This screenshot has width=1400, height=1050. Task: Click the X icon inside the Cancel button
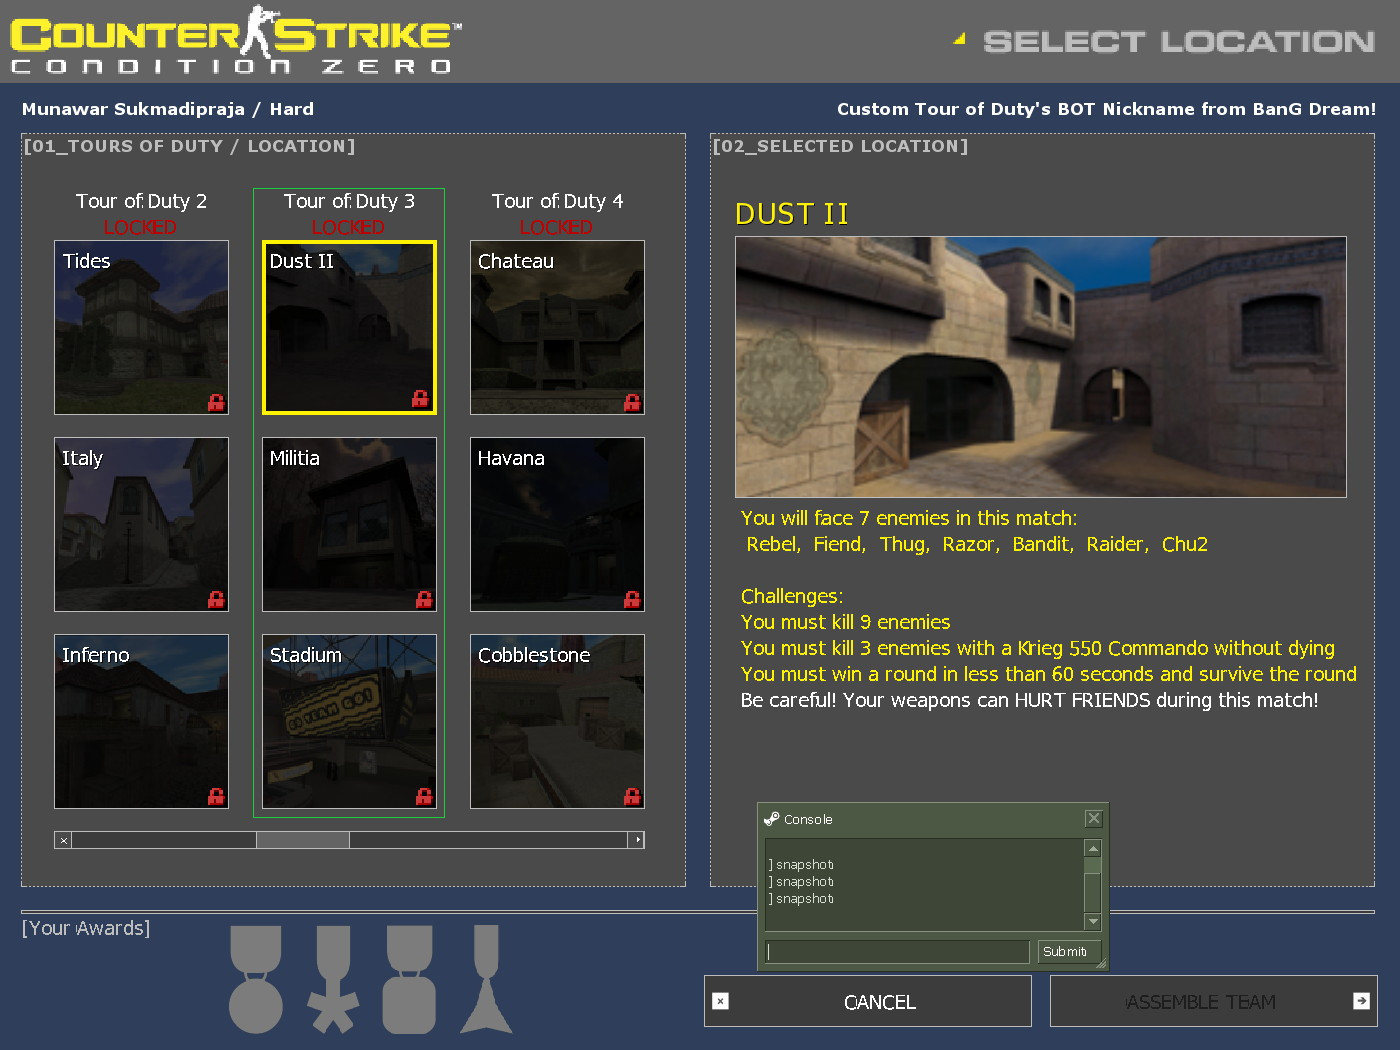point(720,1001)
